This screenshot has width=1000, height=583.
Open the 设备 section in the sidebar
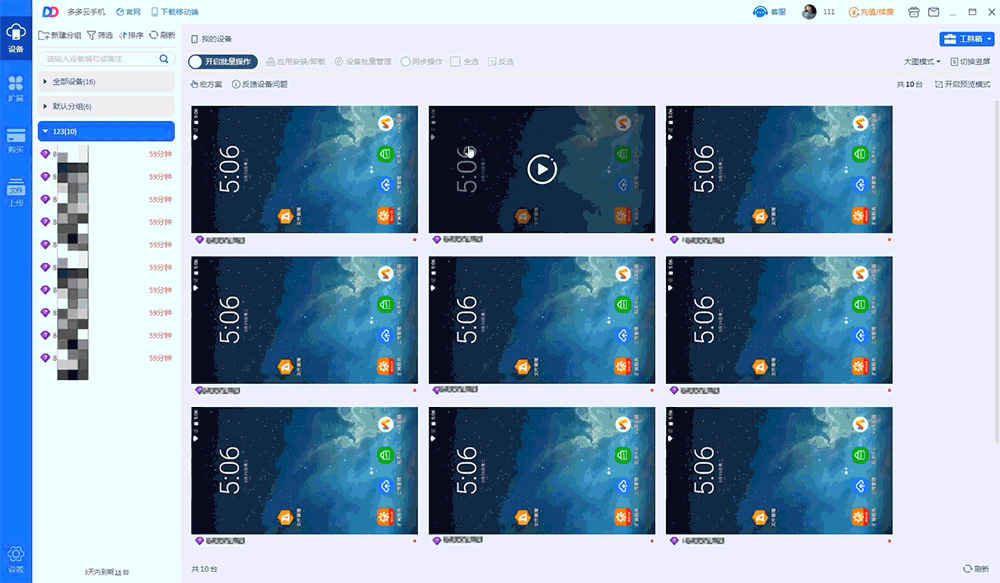tap(15, 38)
